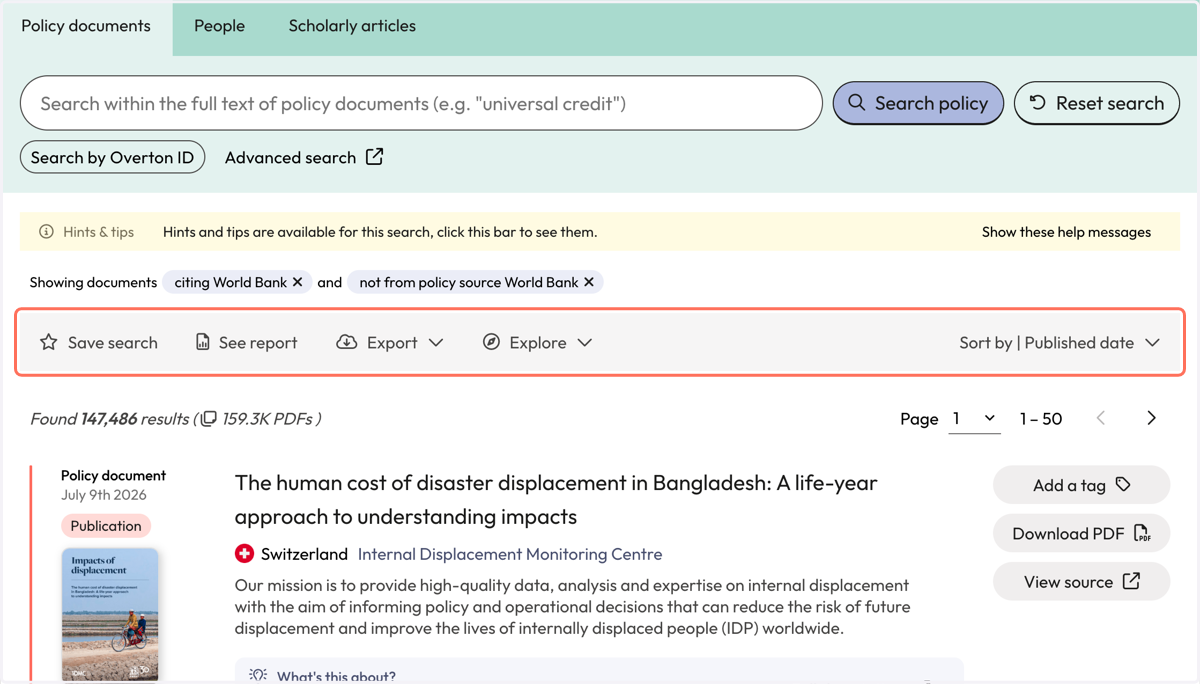
Task: Click the Switzerland country label
Action: (304, 554)
